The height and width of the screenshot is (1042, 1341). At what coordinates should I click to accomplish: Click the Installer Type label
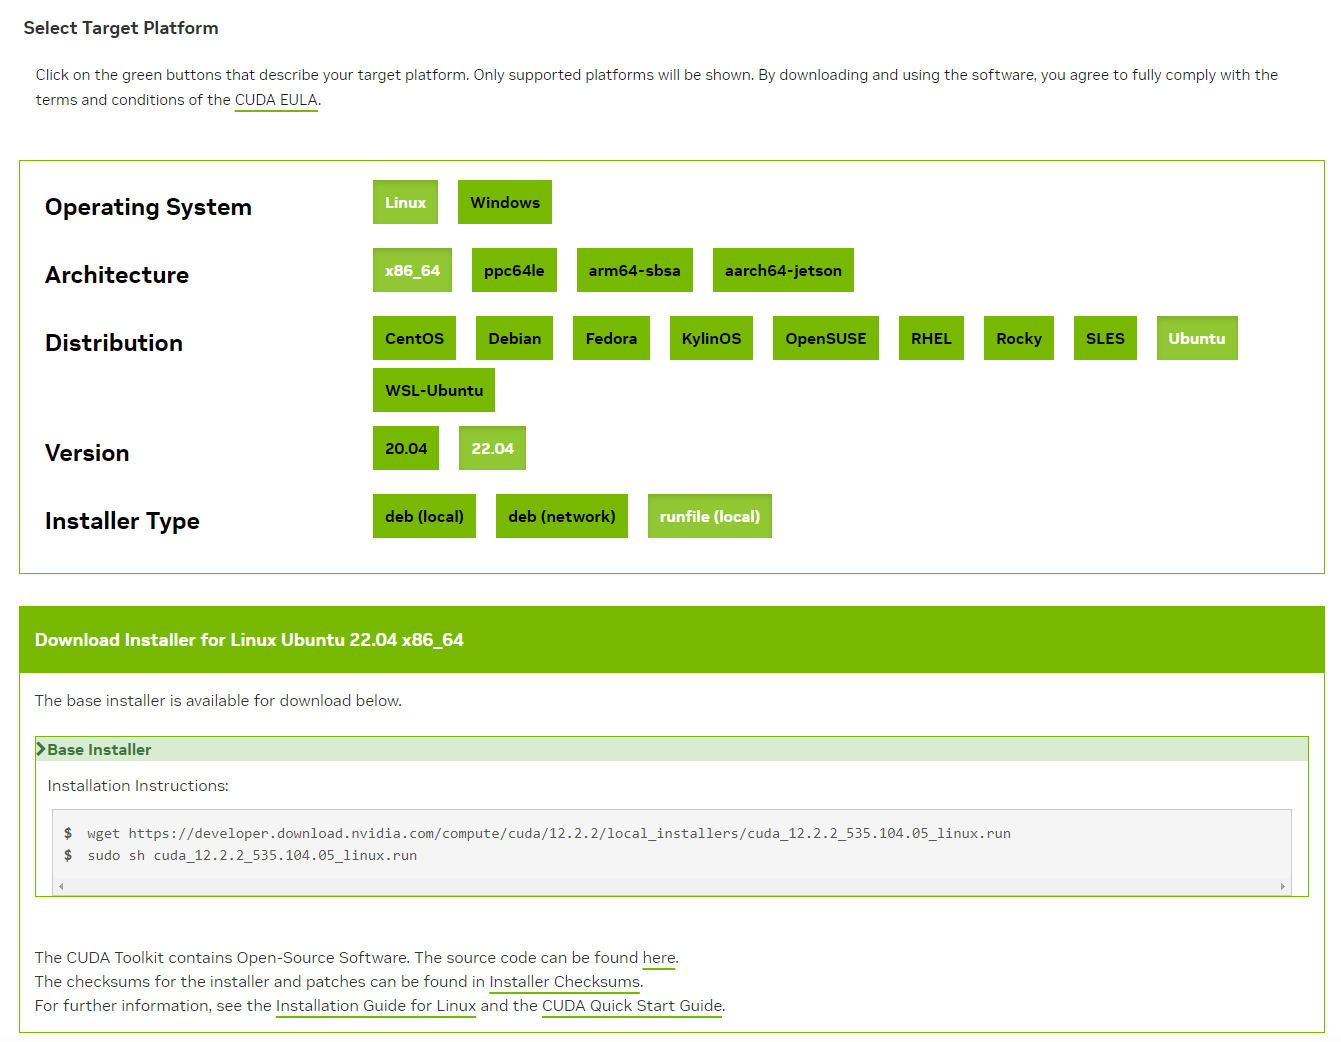(122, 521)
